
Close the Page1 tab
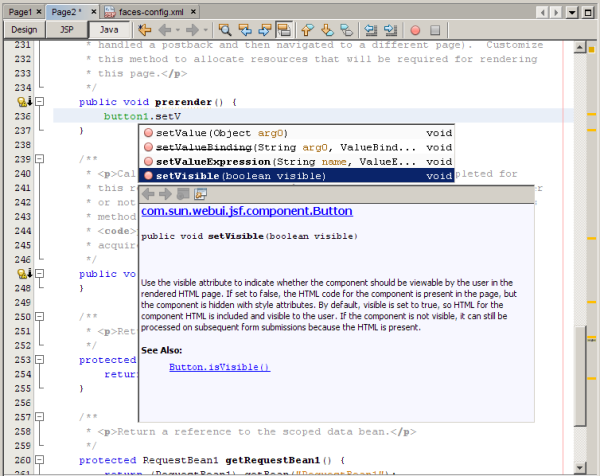coord(39,12)
